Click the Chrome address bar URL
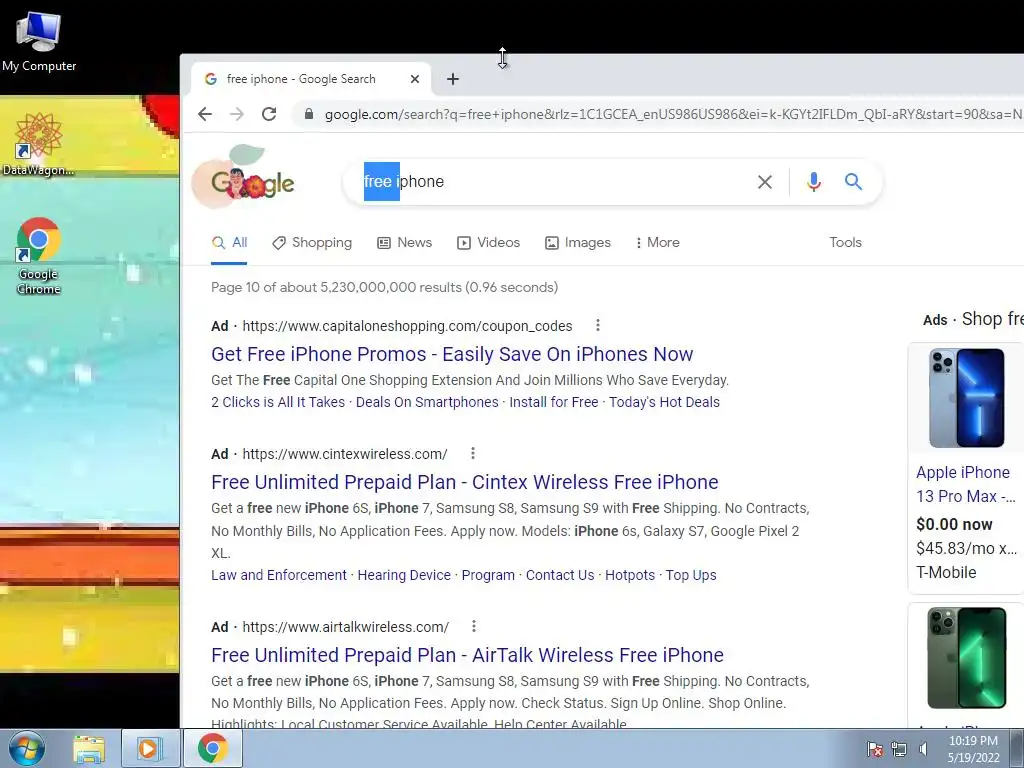The height and width of the screenshot is (768, 1024). 673,114
